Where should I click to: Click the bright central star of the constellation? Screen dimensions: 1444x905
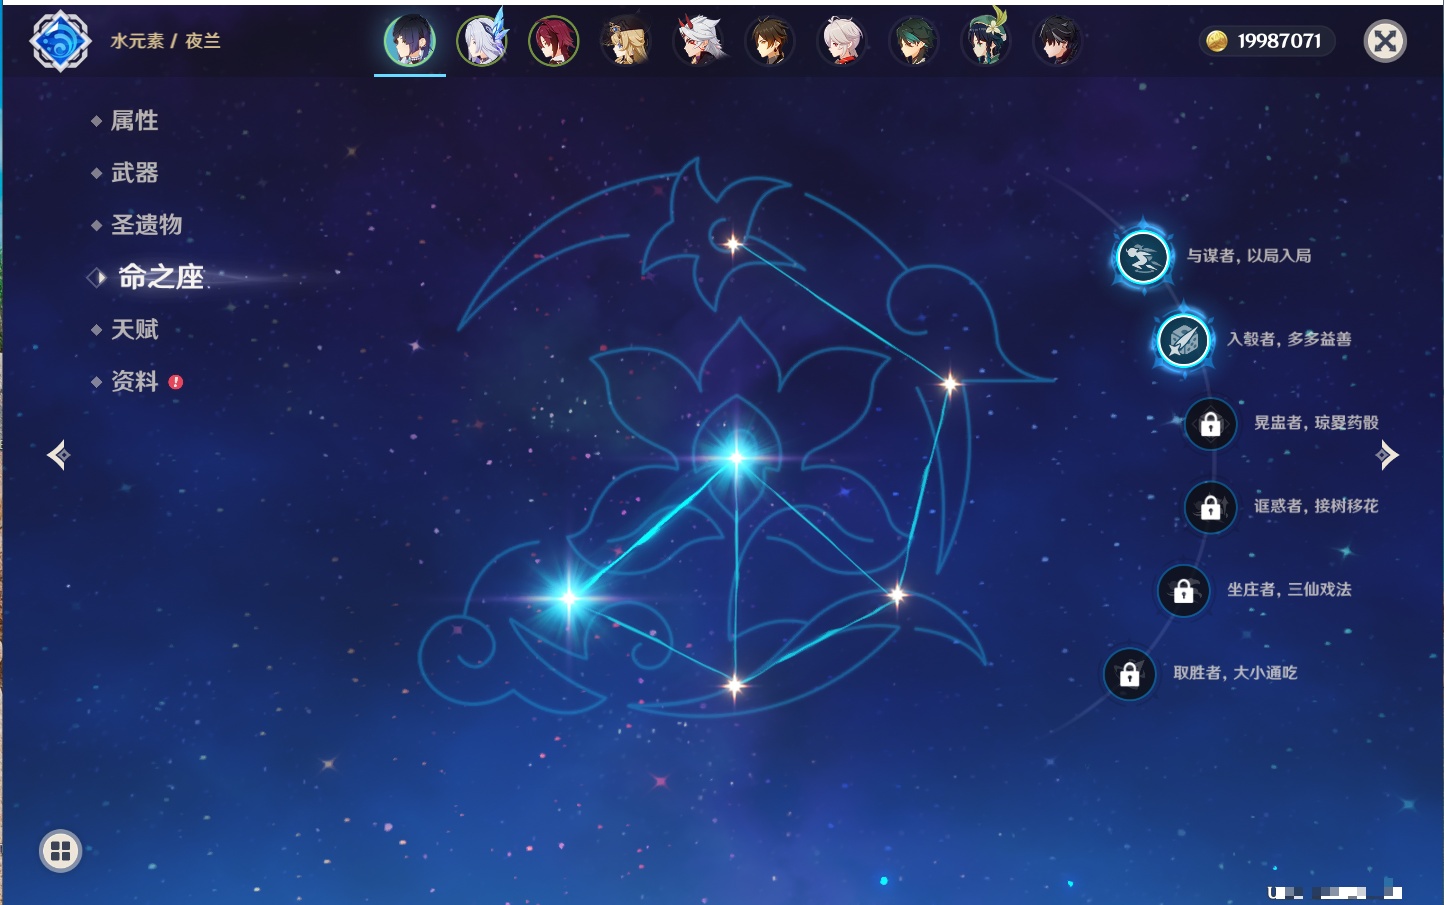click(736, 458)
